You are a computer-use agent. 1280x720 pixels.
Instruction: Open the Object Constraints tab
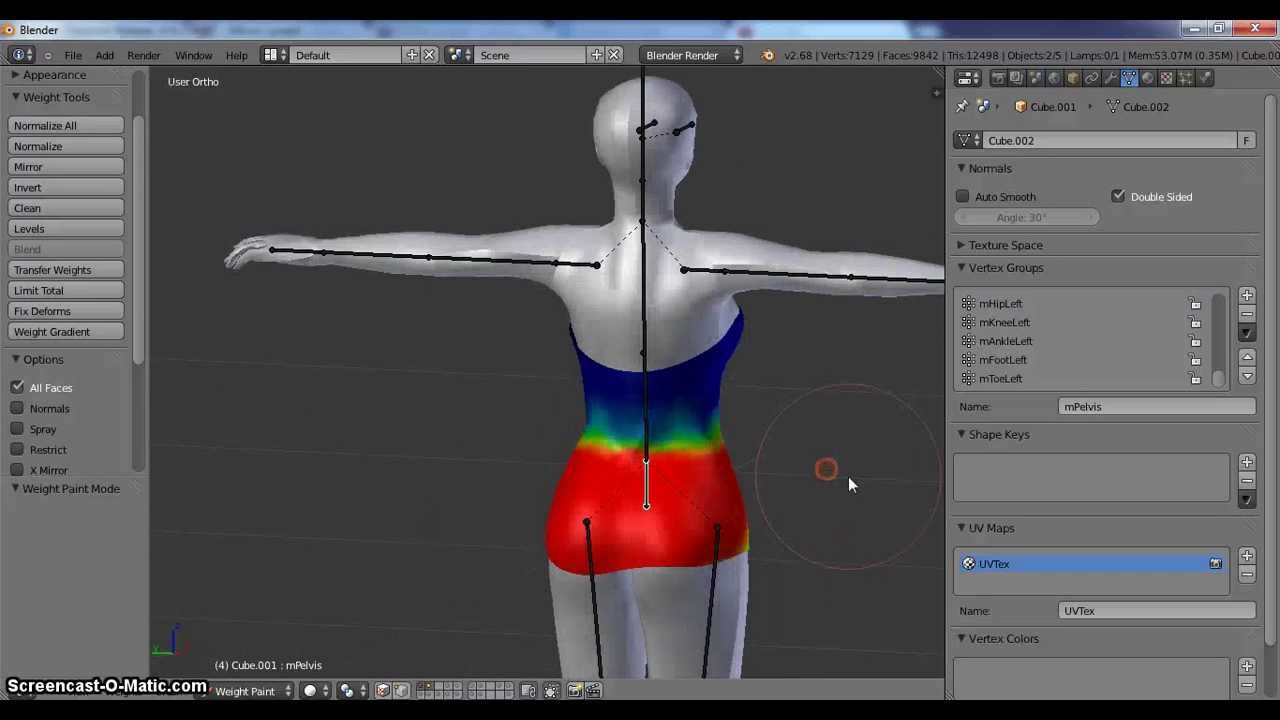click(x=1091, y=78)
